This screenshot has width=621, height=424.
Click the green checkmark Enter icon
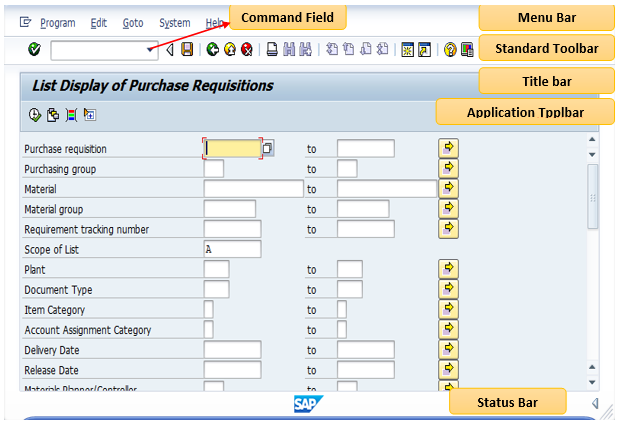click(34, 49)
